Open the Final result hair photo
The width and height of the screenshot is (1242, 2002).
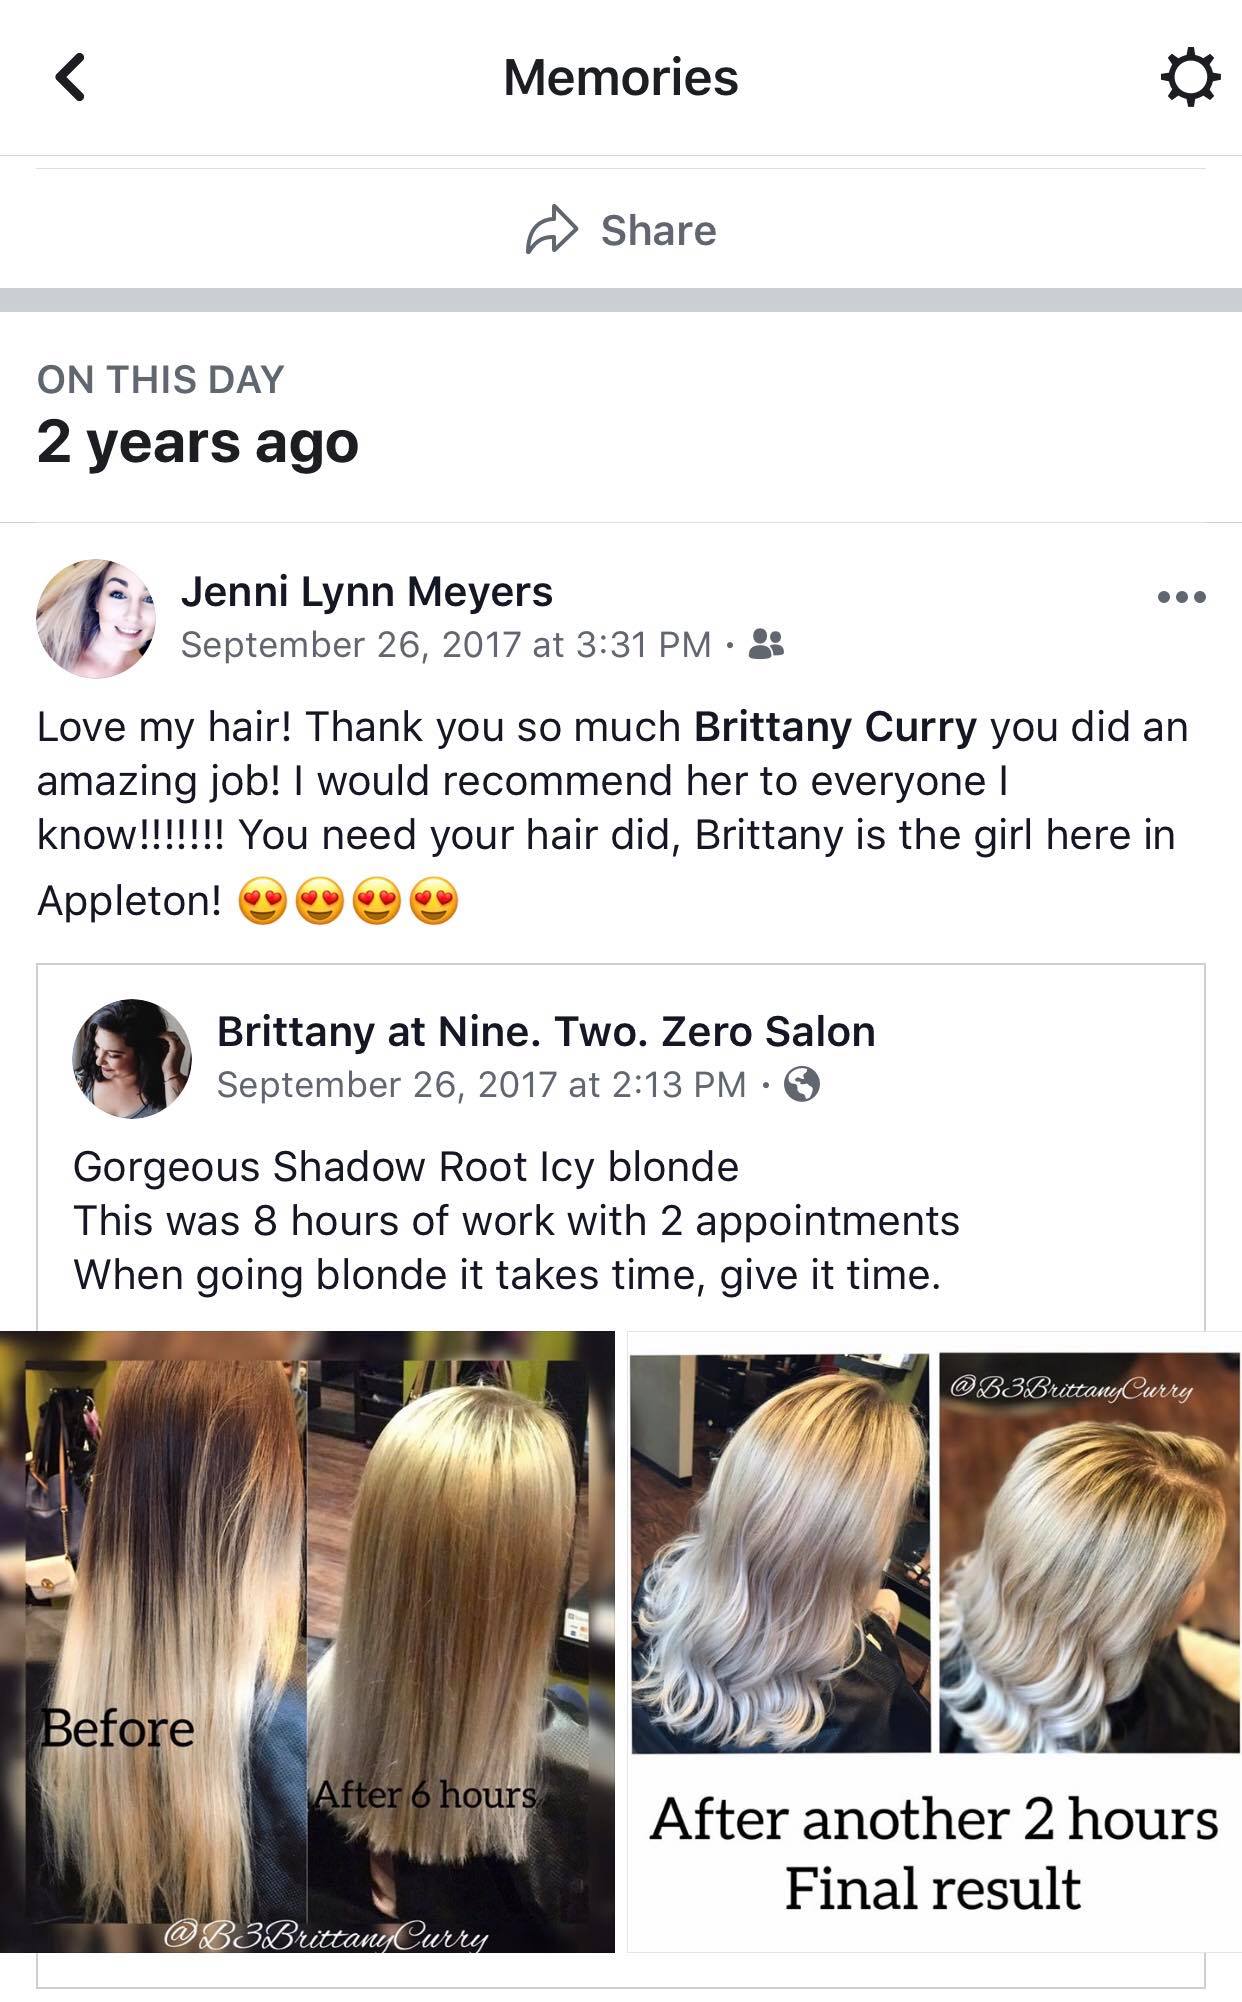click(x=934, y=1642)
